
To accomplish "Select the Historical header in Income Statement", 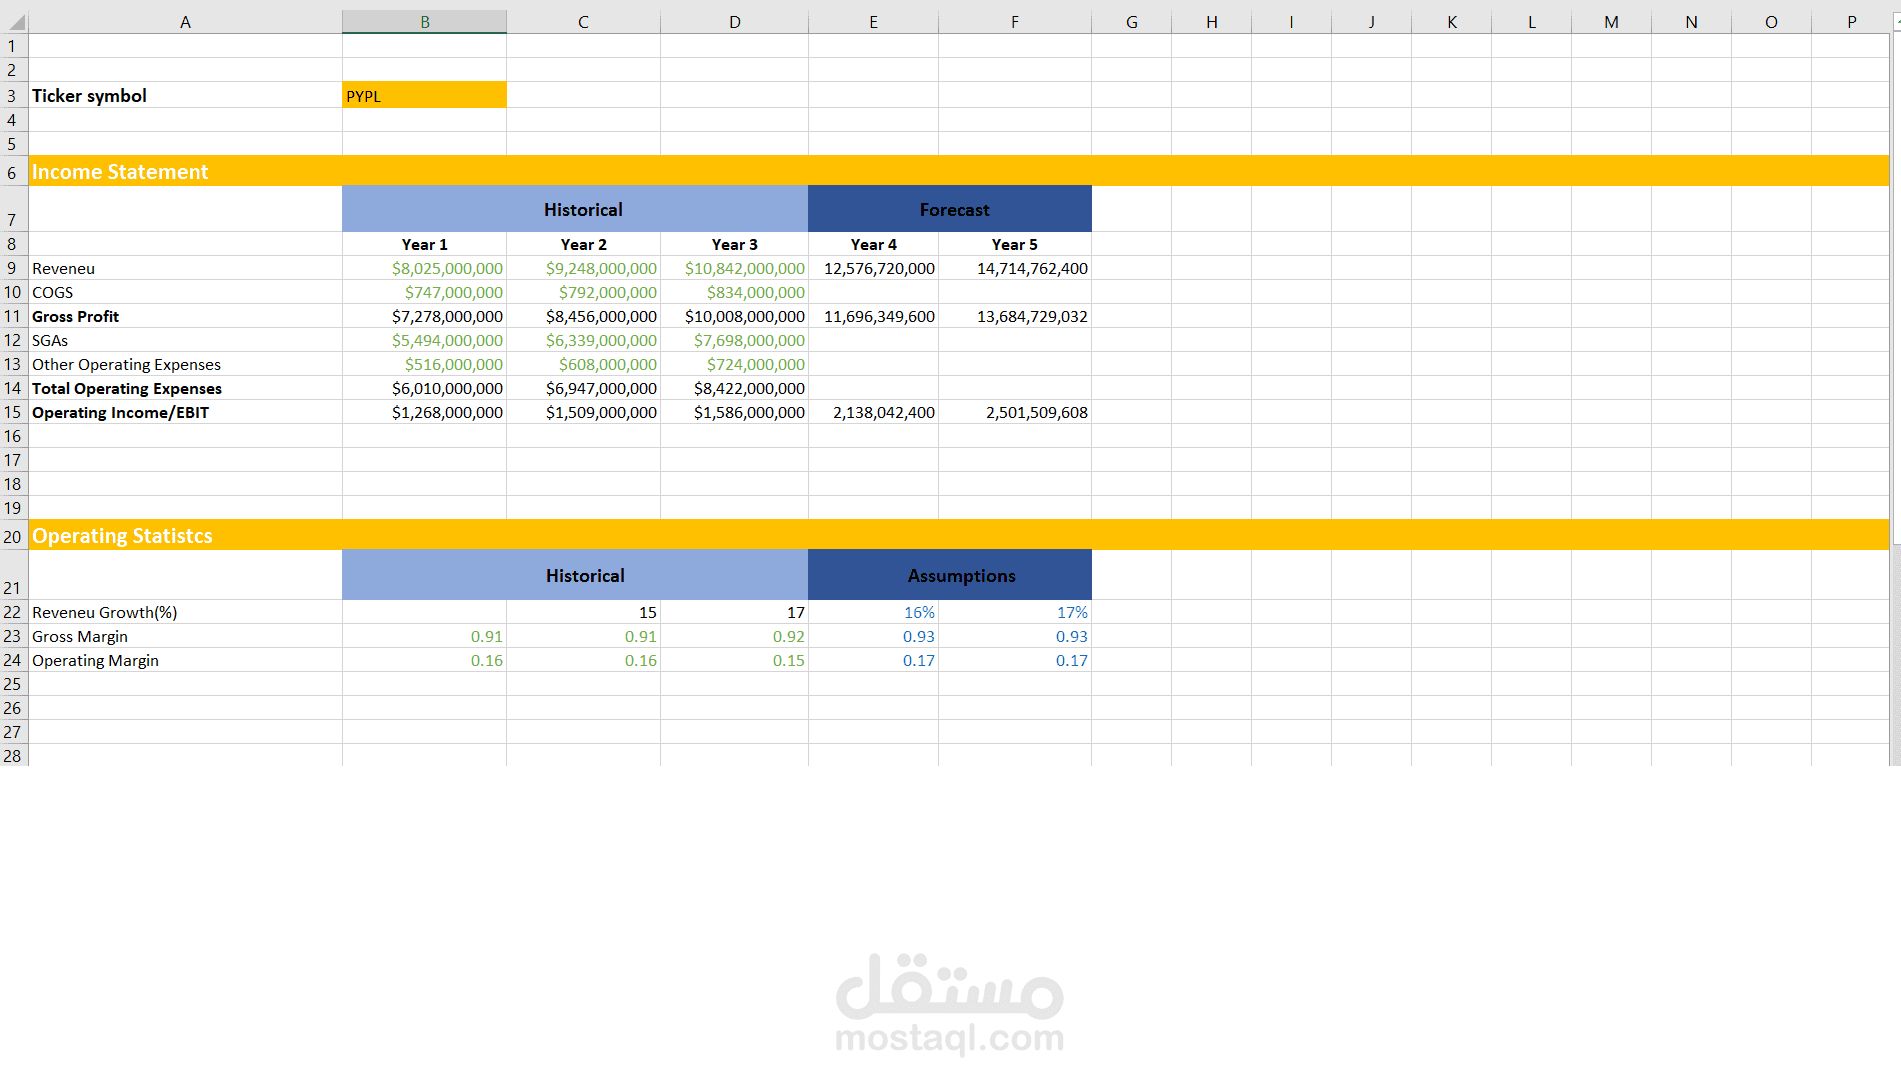I will point(575,209).
